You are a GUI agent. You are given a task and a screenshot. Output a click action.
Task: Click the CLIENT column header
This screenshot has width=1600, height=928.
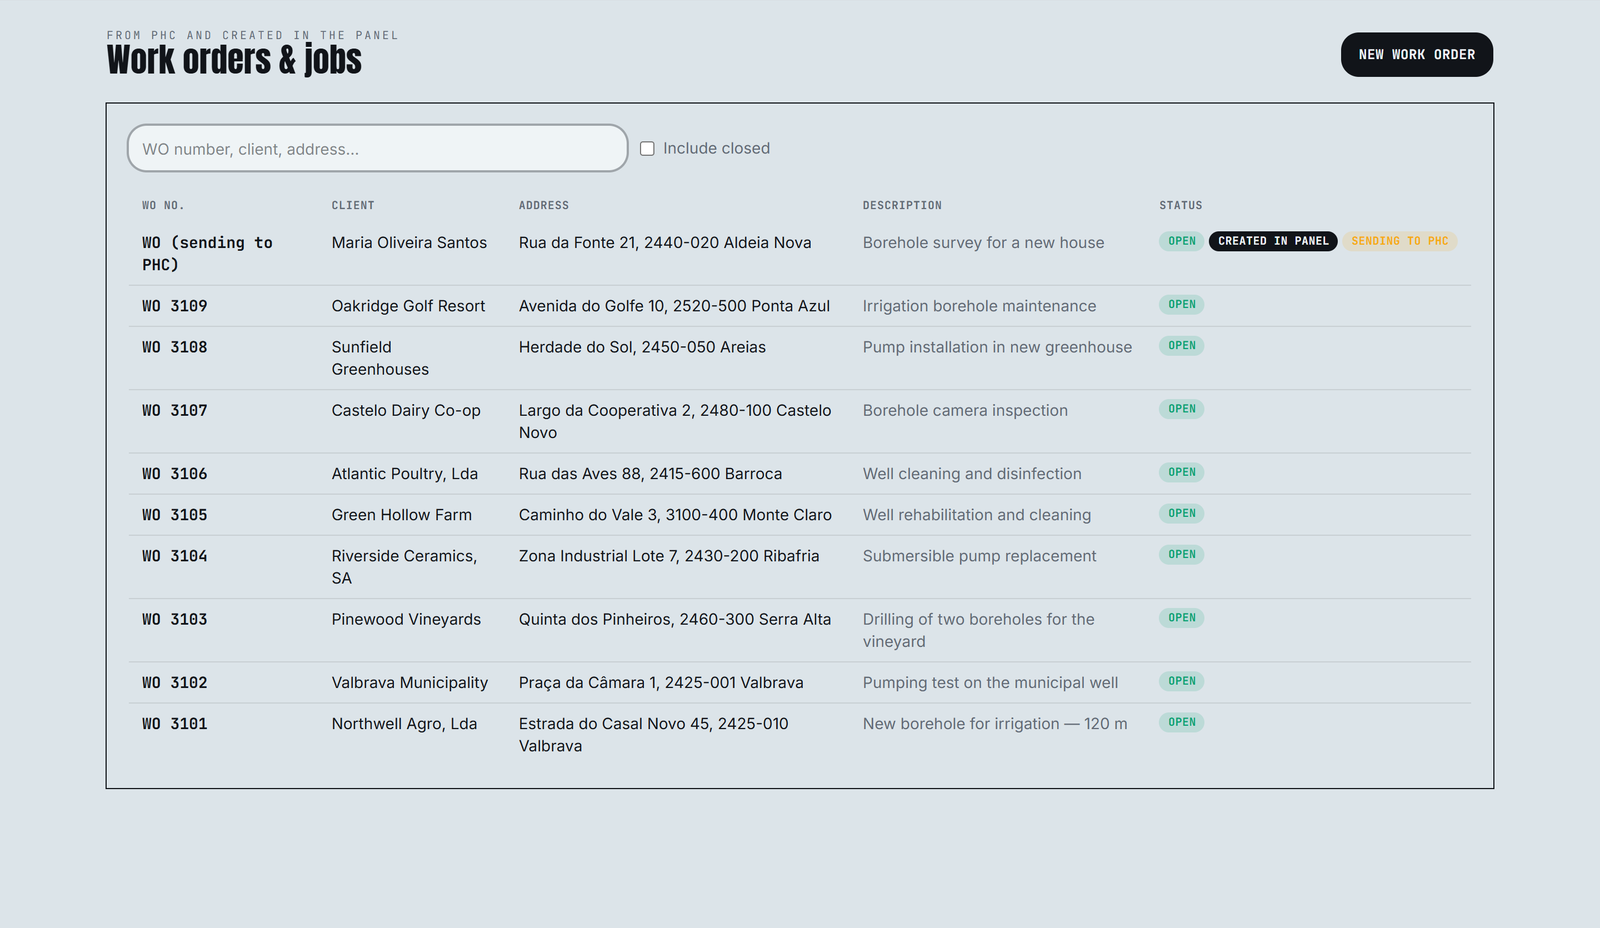(353, 205)
